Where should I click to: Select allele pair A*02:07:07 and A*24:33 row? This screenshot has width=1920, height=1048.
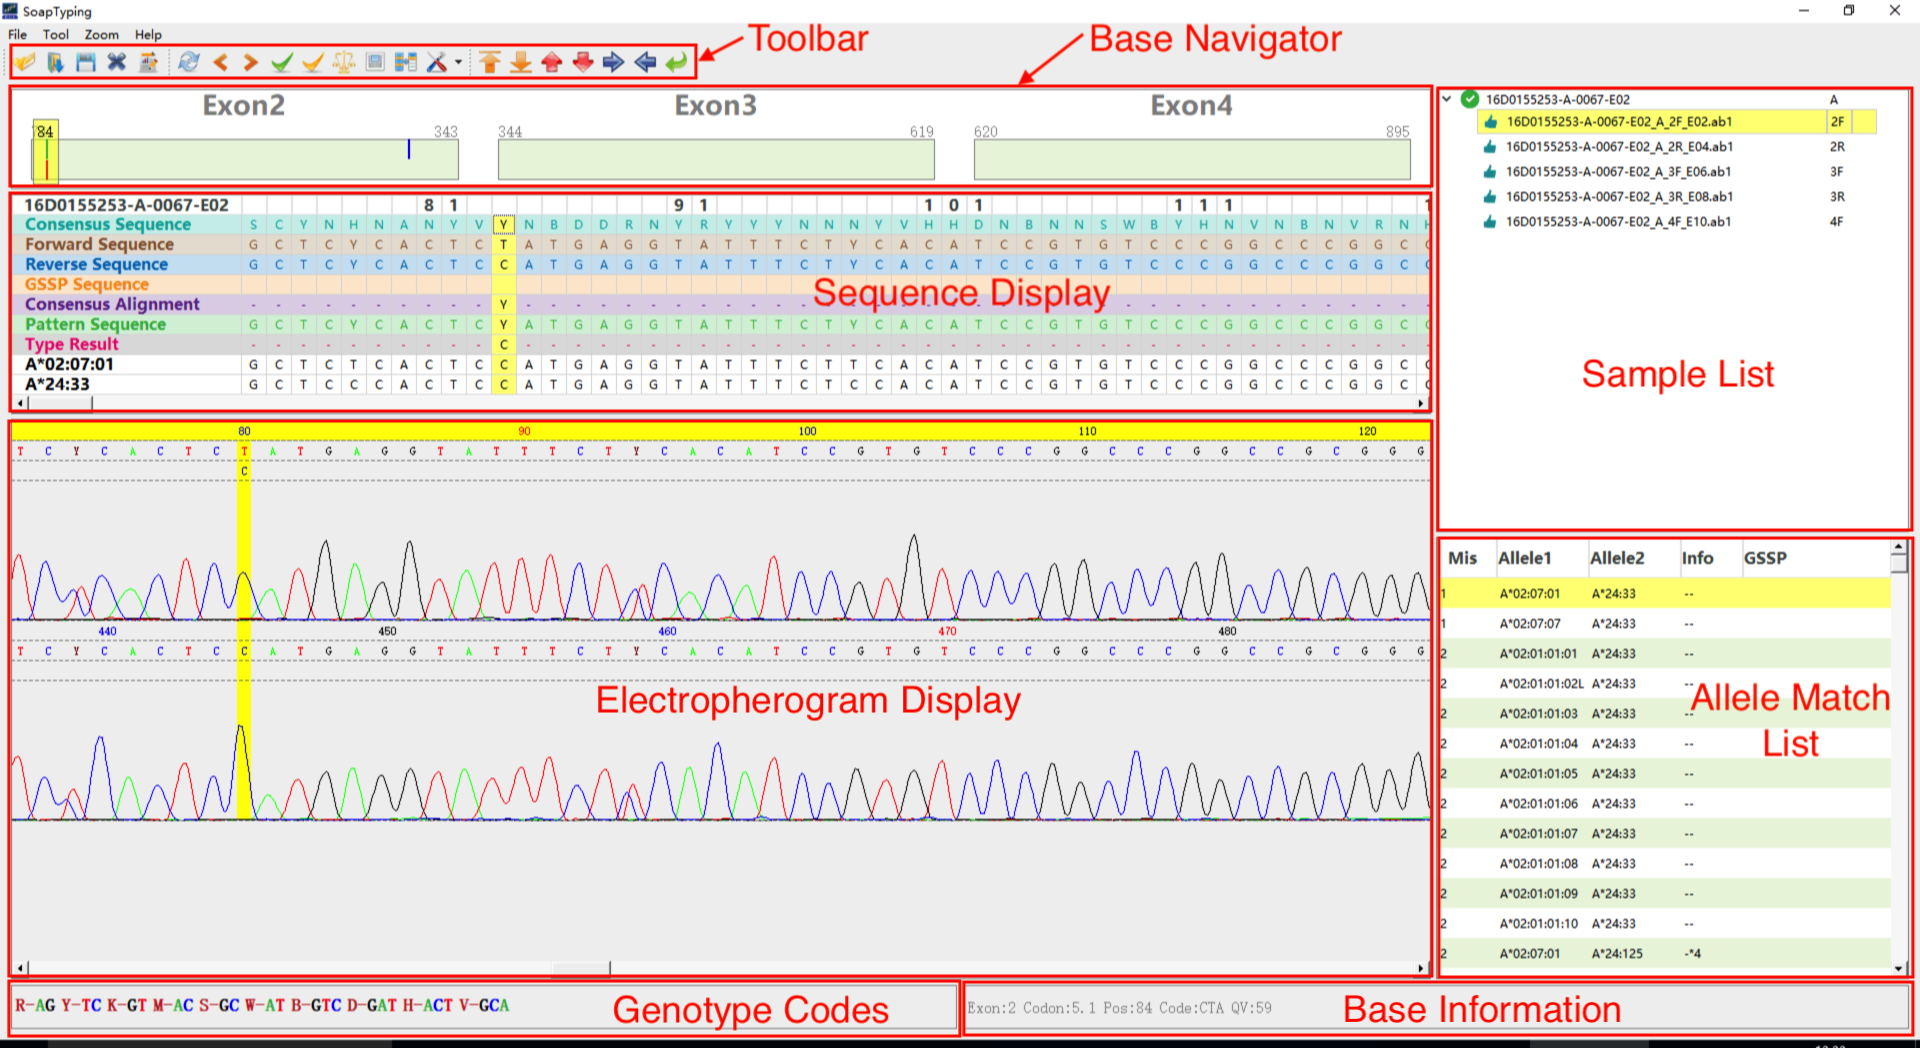point(1665,624)
